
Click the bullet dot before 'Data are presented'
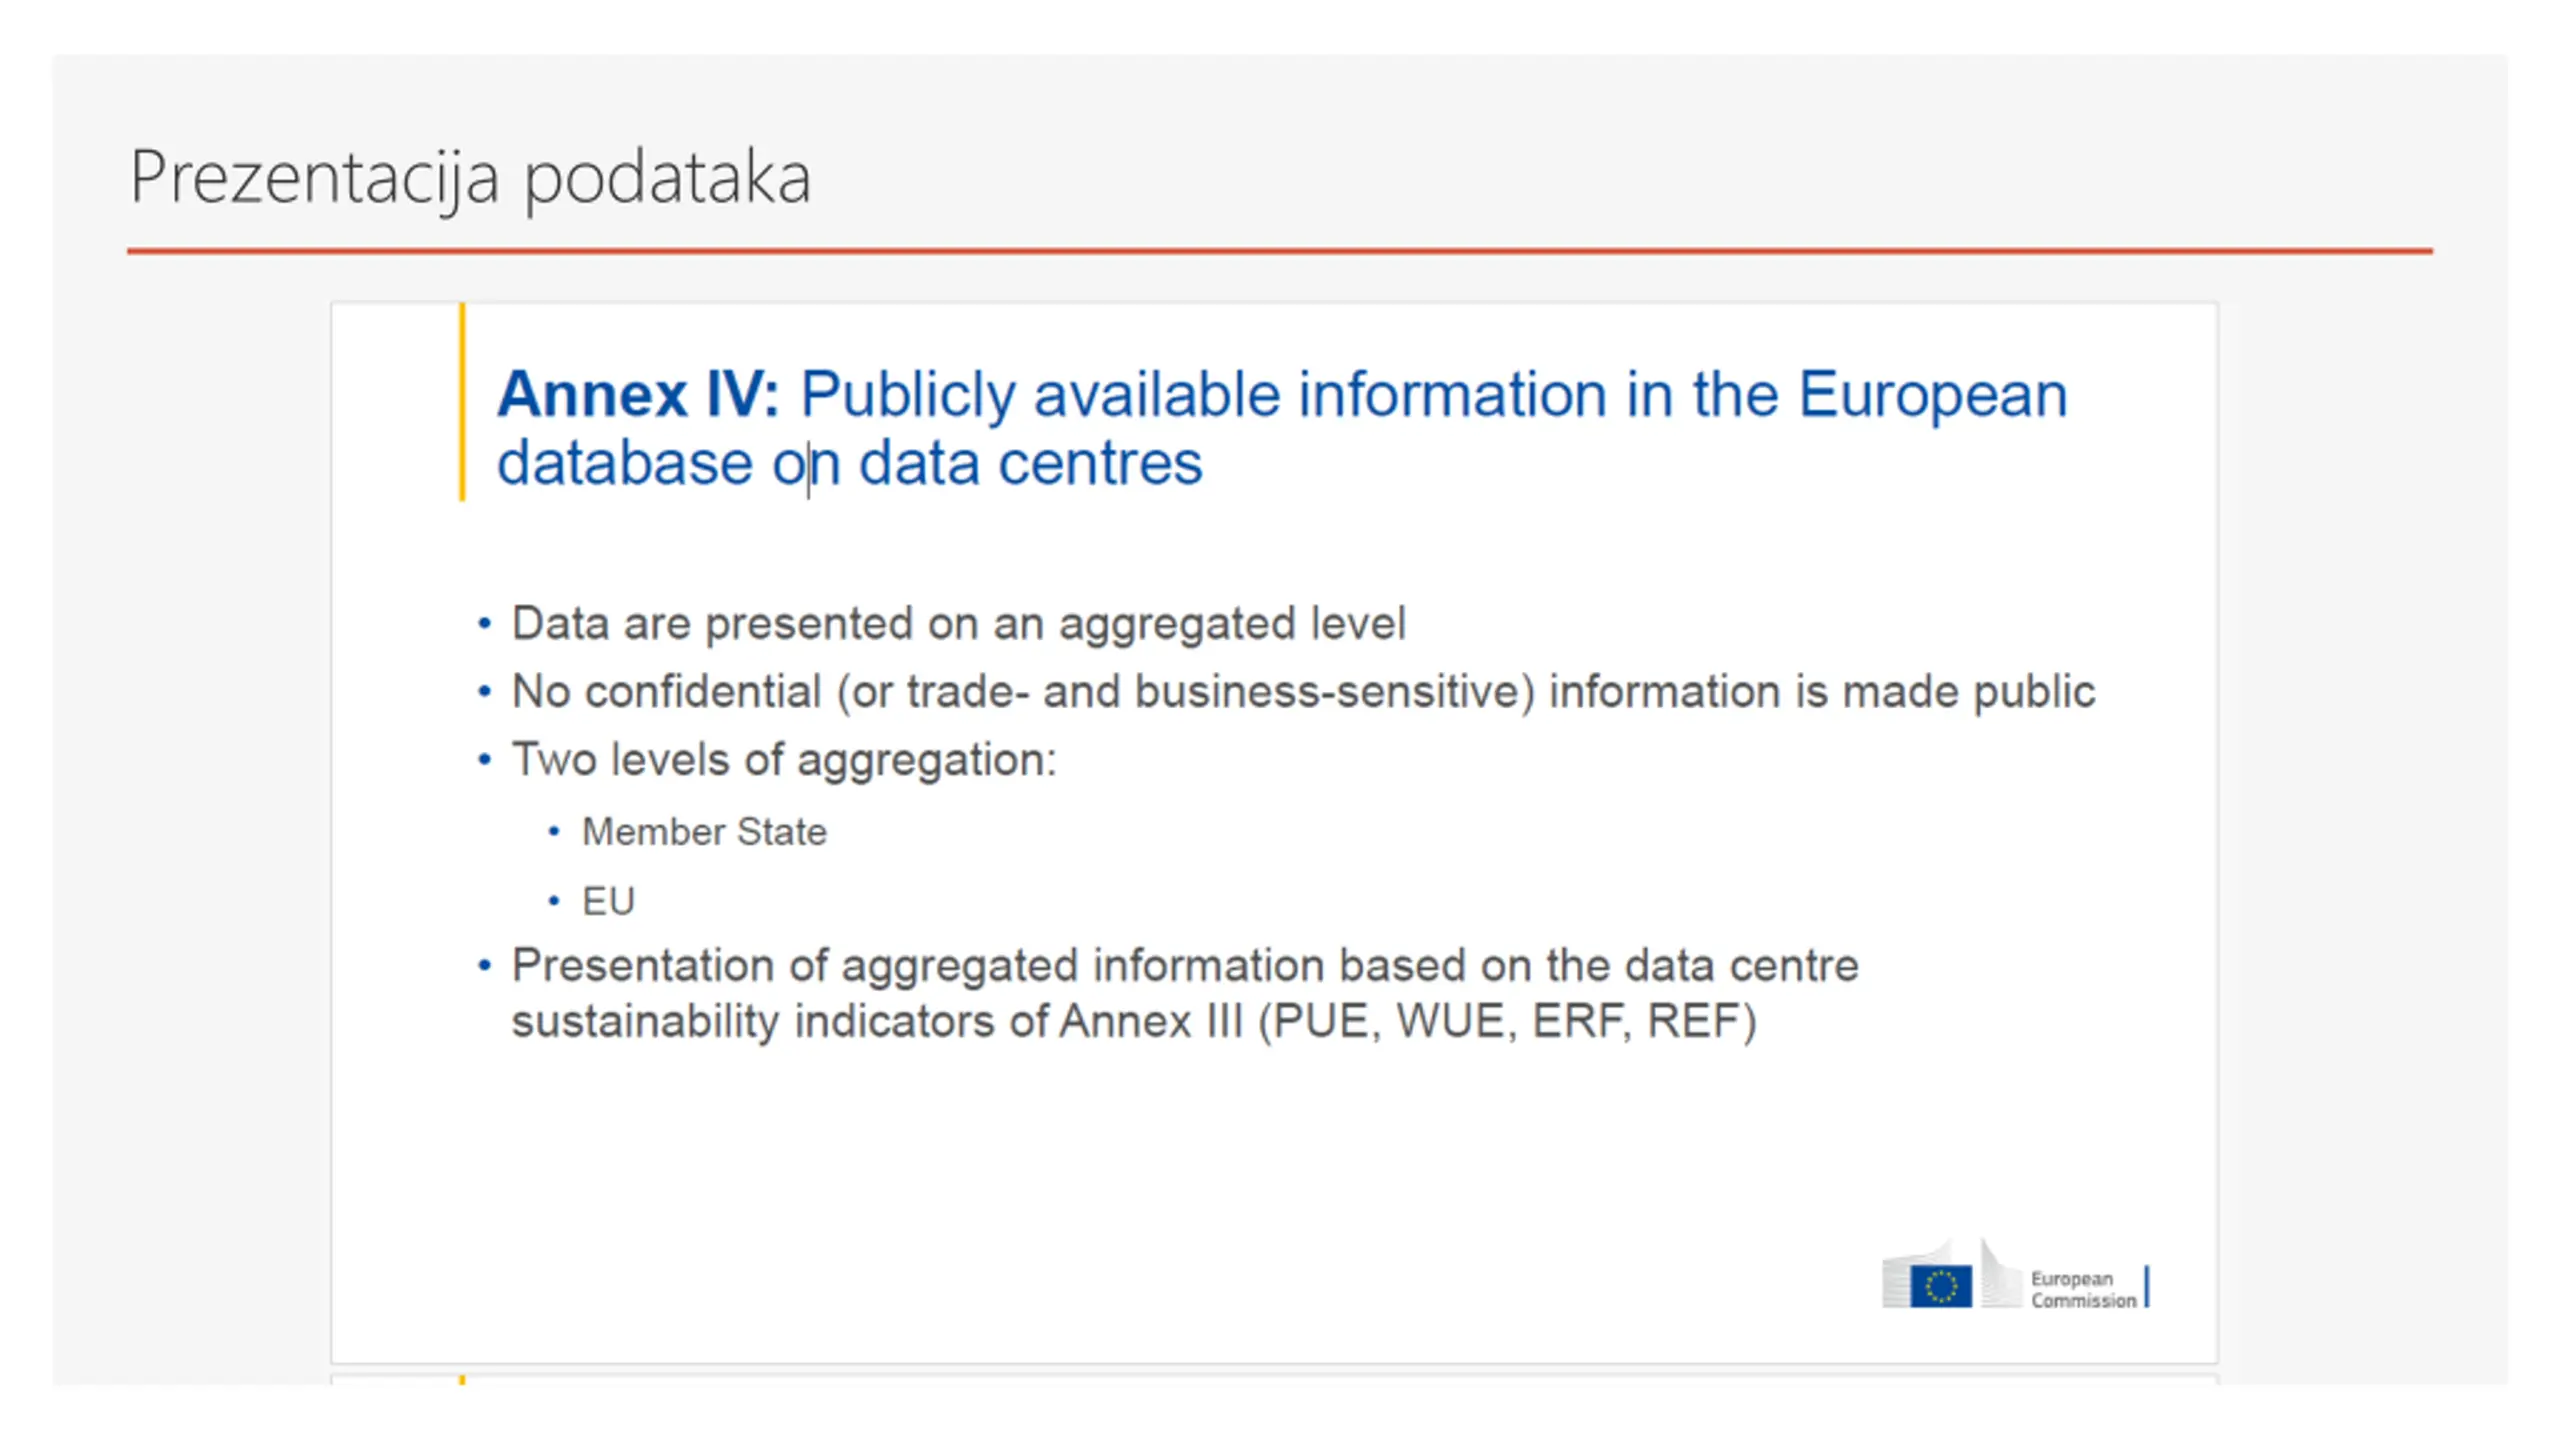click(x=485, y=624)
